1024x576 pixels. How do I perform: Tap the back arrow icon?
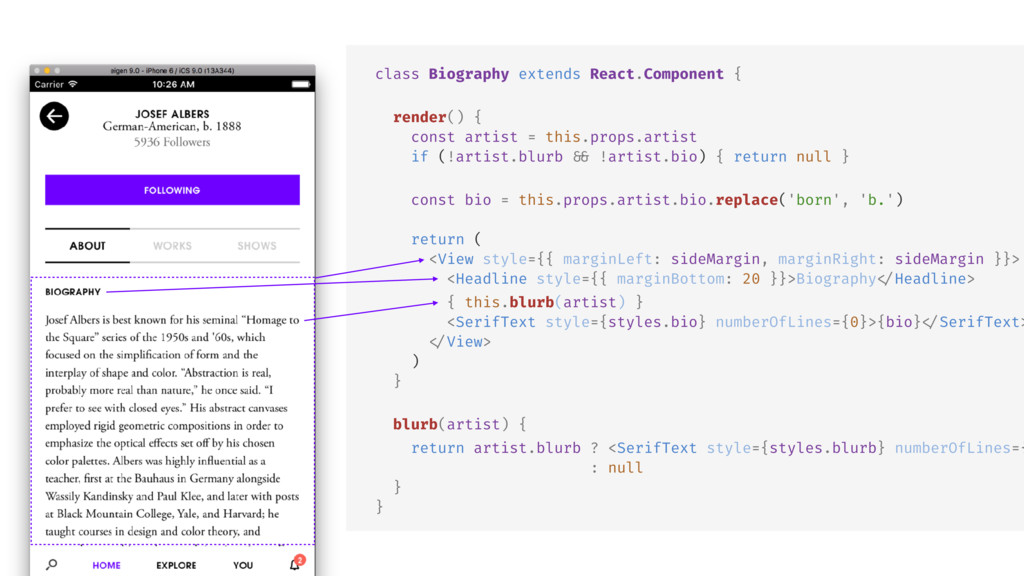point(54,116)
